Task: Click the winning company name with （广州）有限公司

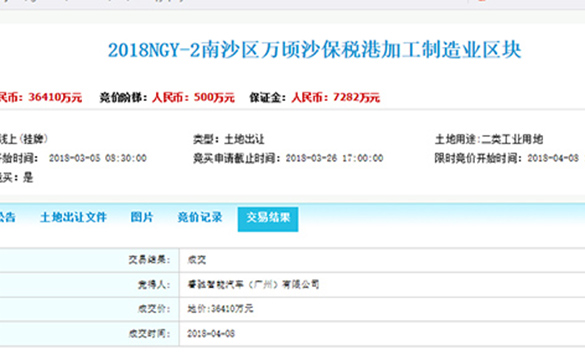Action: (253, 285)
